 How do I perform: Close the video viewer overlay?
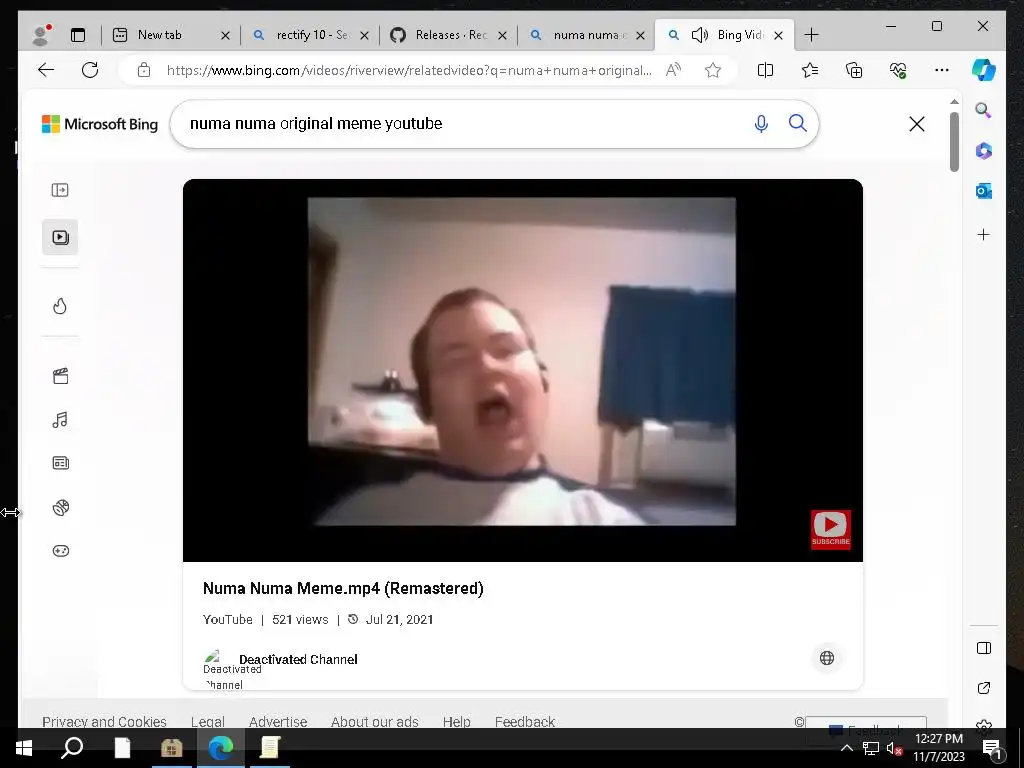(917, 124)
